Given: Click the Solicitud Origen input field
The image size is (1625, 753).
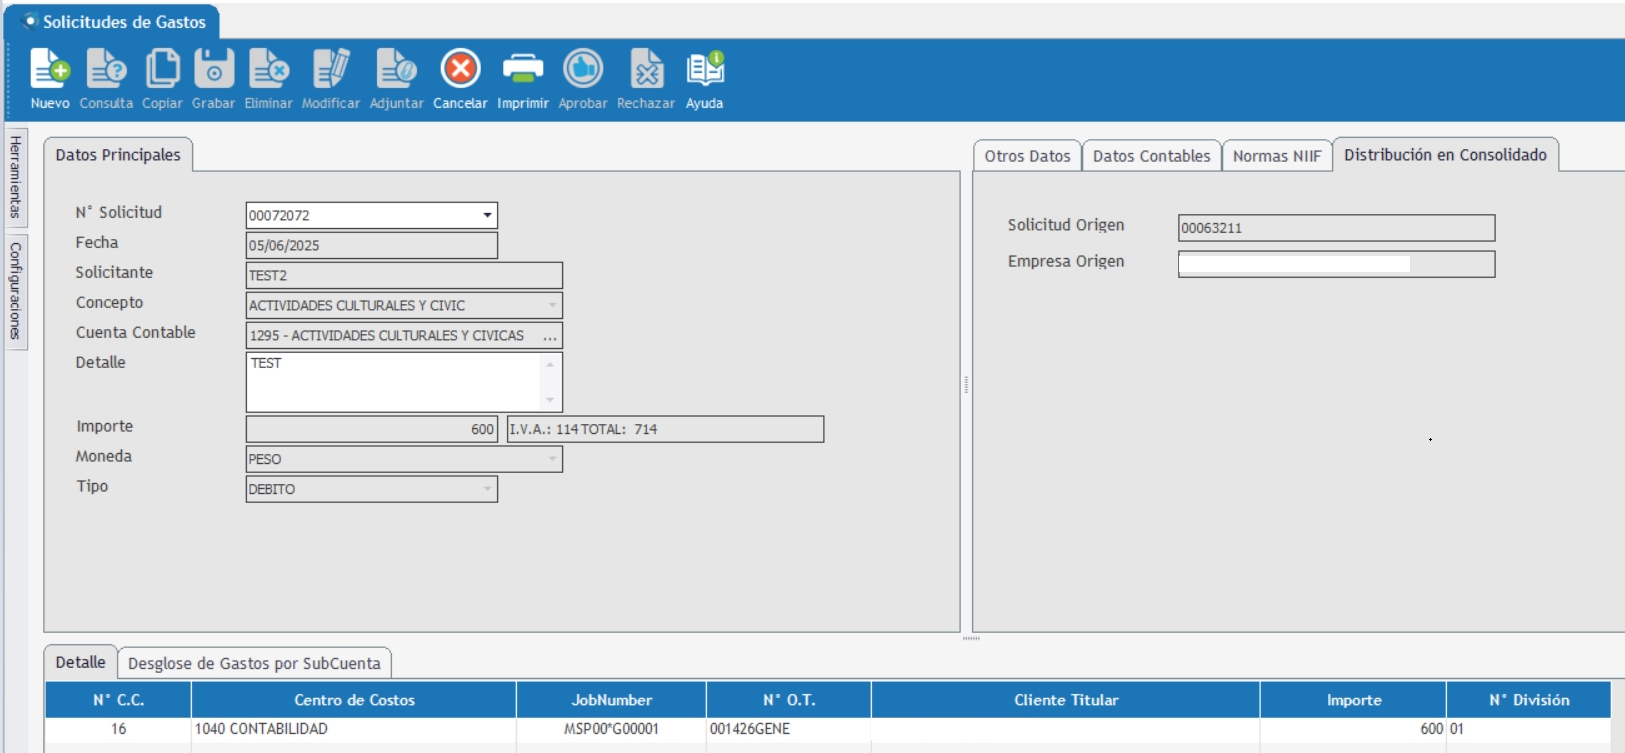Looking at the screenshot, I should pyautogui.click(x=1335, y=228).
